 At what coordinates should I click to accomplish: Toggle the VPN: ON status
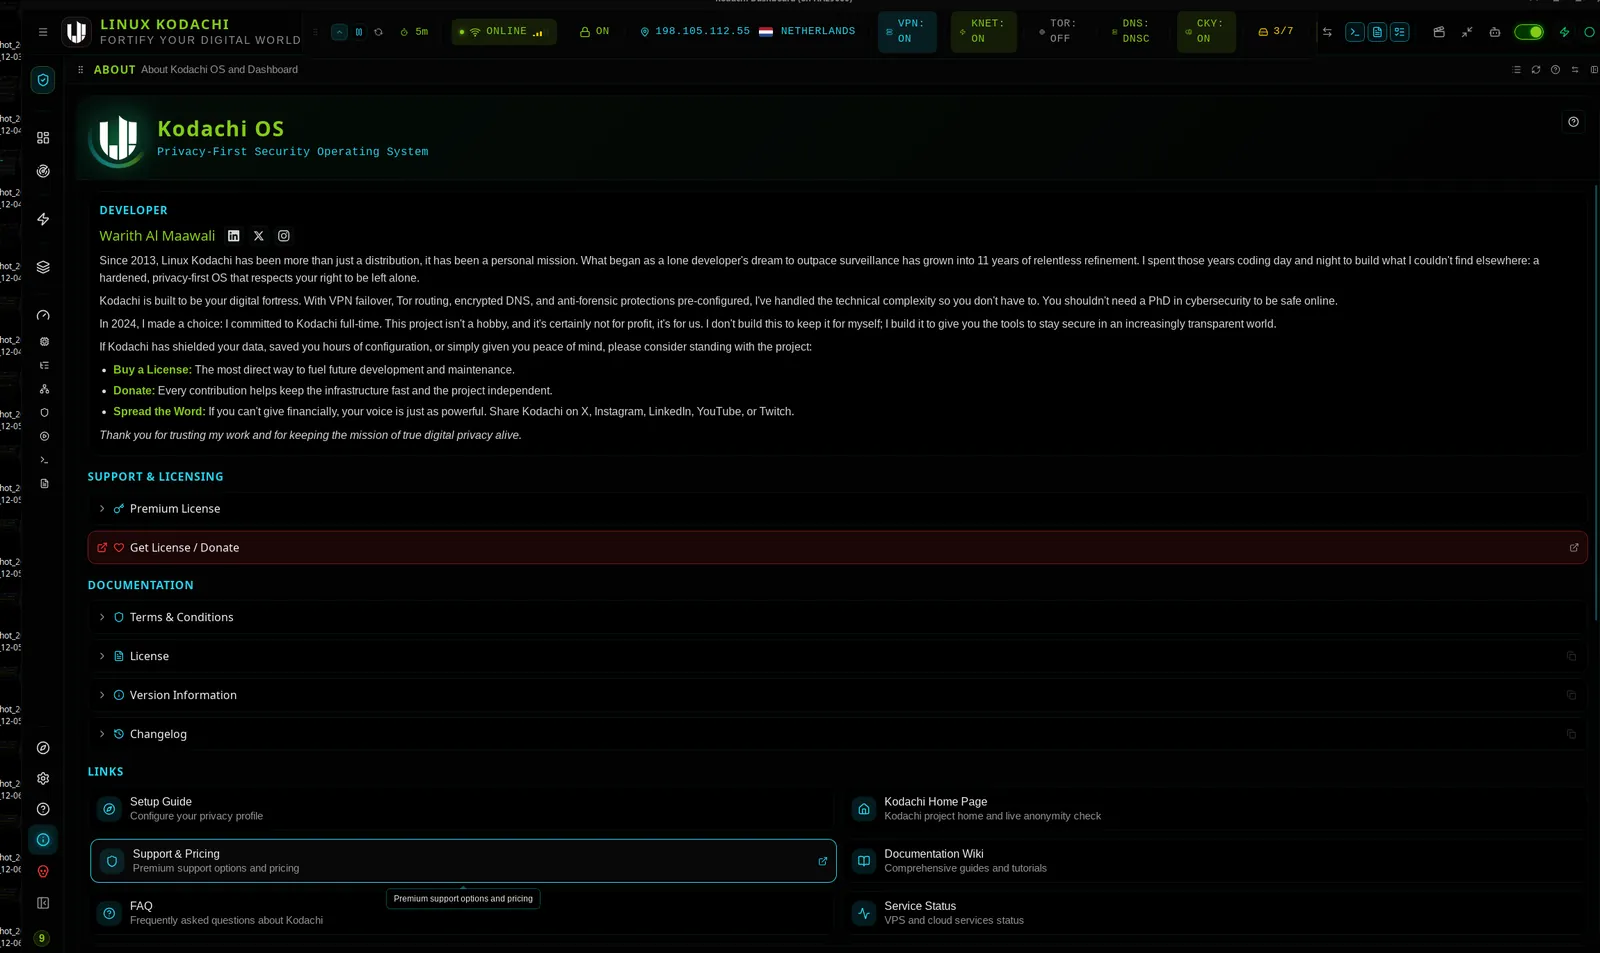tap(907, 32)
